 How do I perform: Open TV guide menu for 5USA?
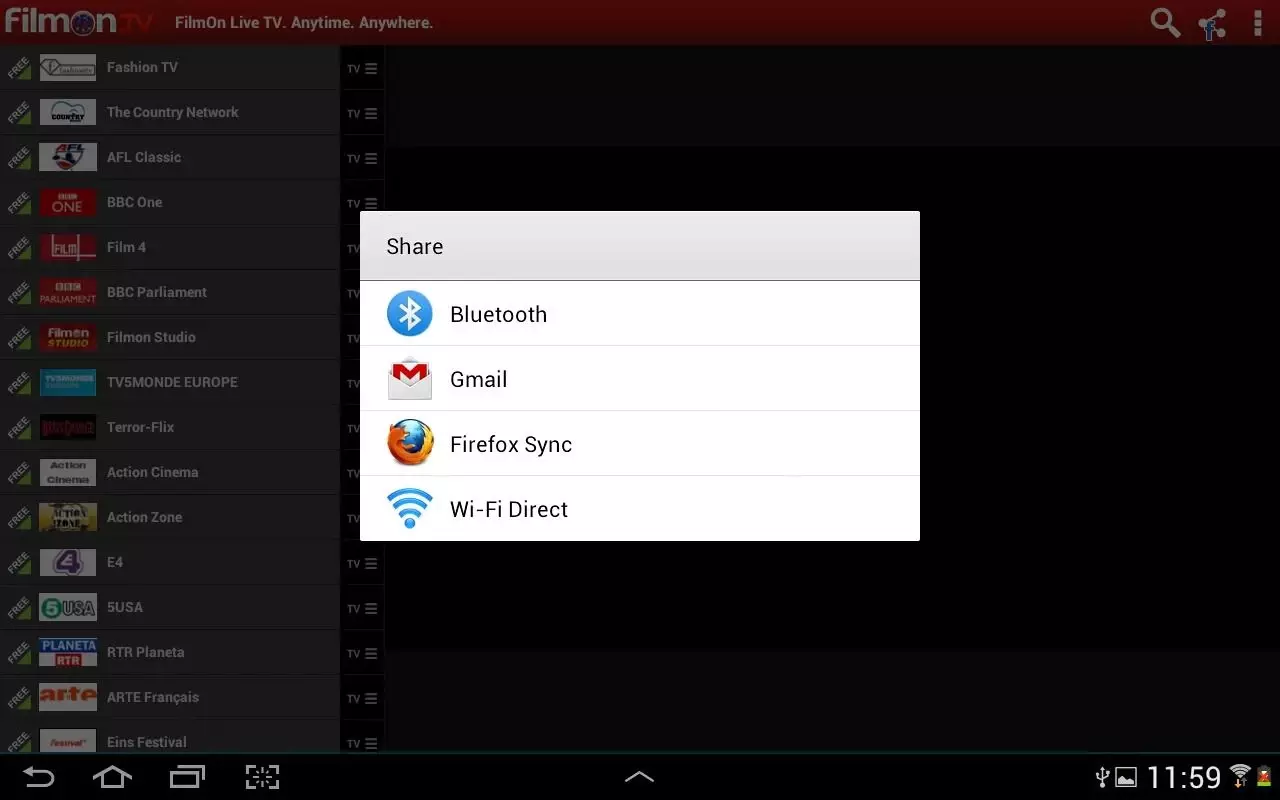click(x=362, y=609)
